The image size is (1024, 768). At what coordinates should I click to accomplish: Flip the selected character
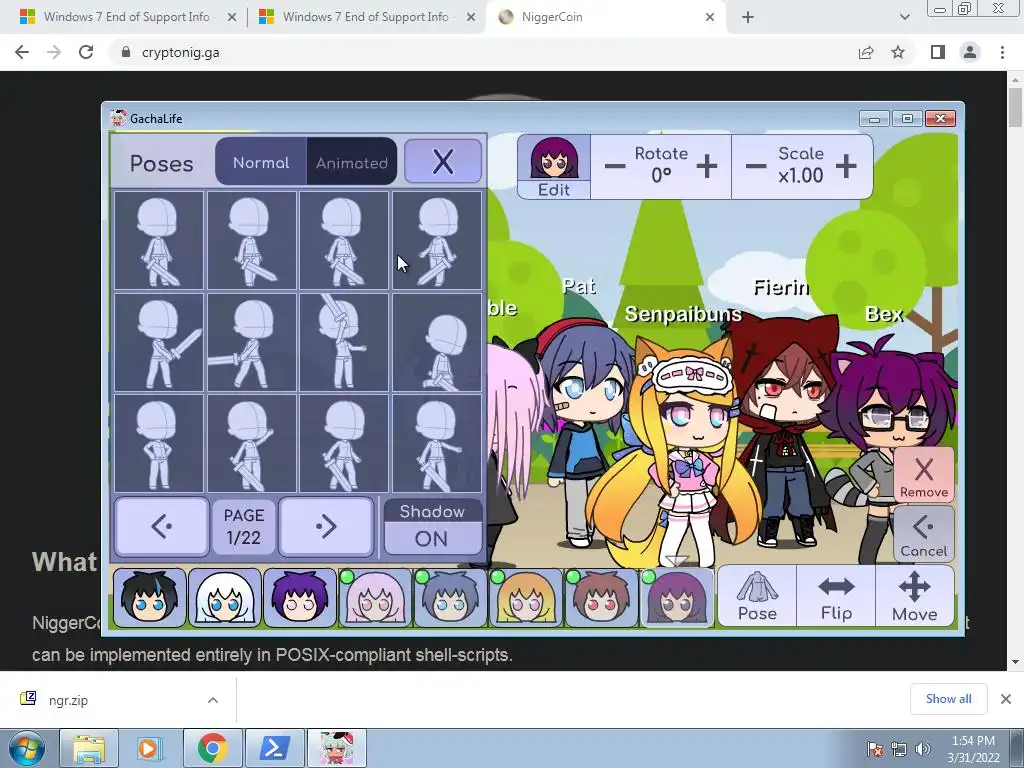pos(836,596)
